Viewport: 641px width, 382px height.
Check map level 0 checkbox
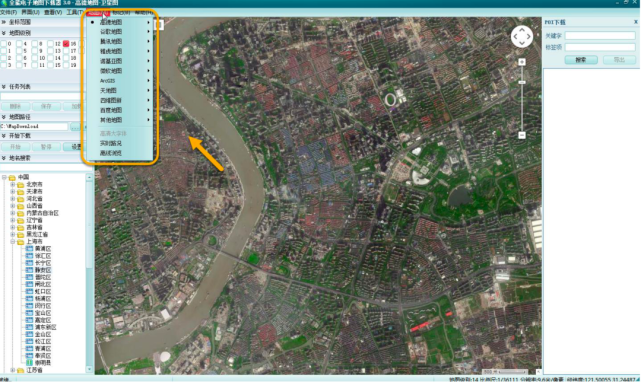point(3,43)
